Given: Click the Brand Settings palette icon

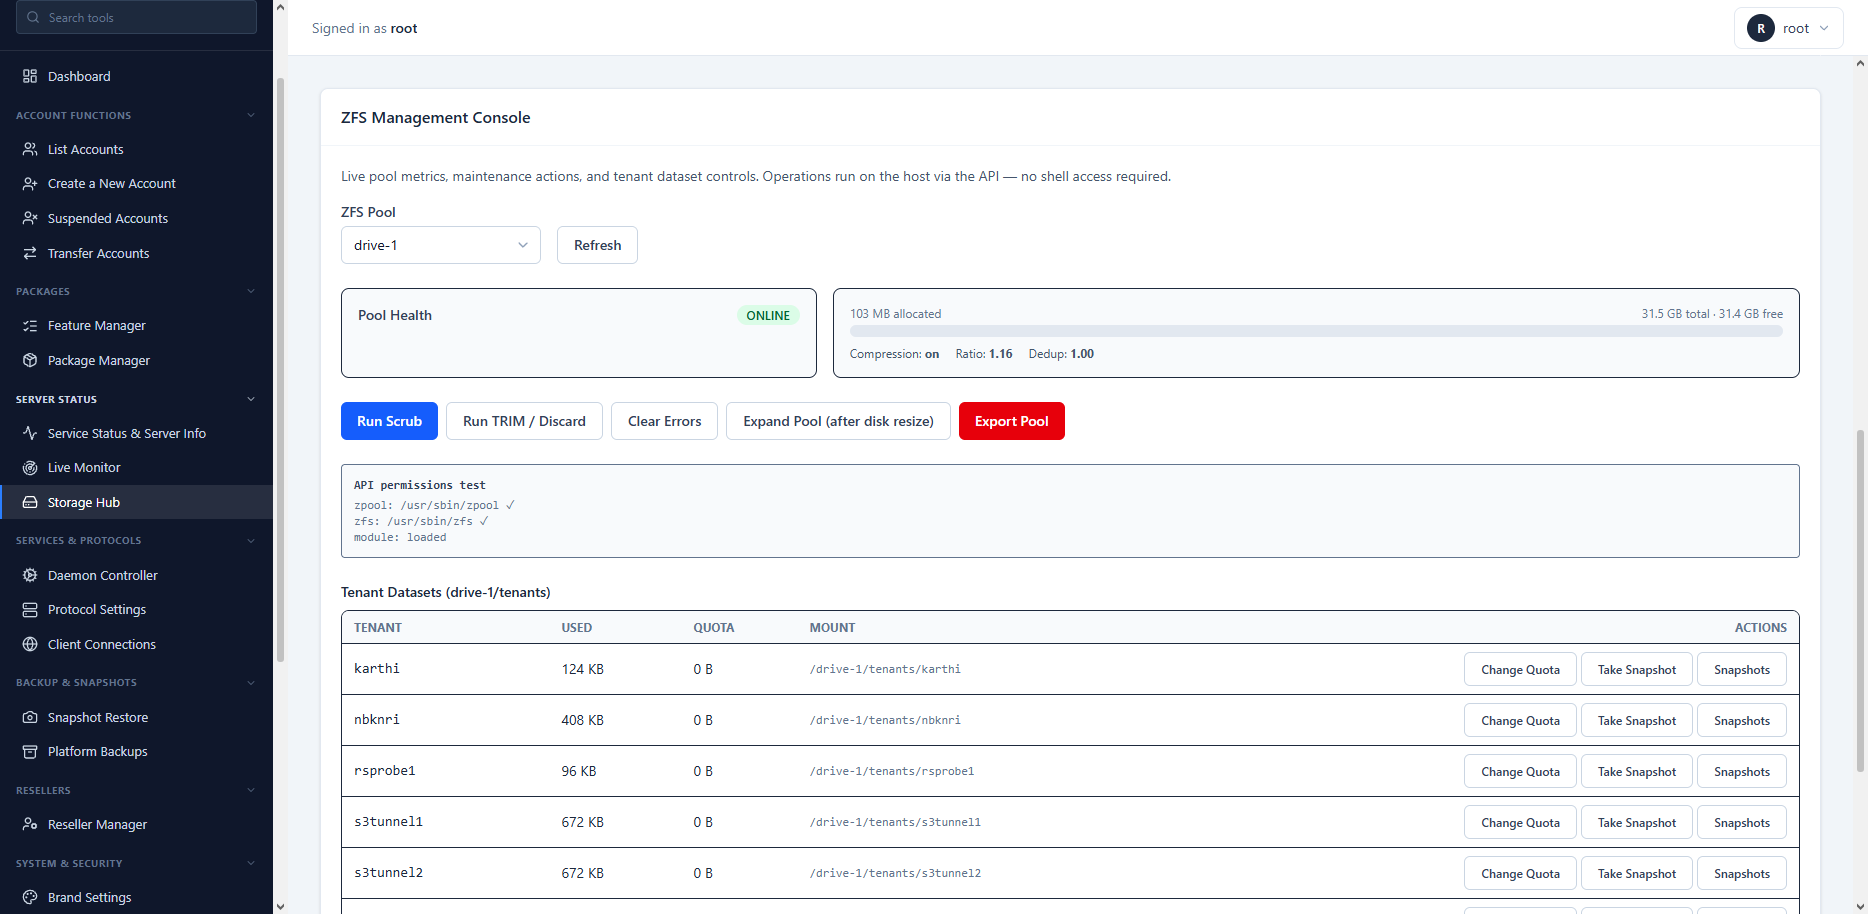Looking at the screenshot, I should coord(30,897).
